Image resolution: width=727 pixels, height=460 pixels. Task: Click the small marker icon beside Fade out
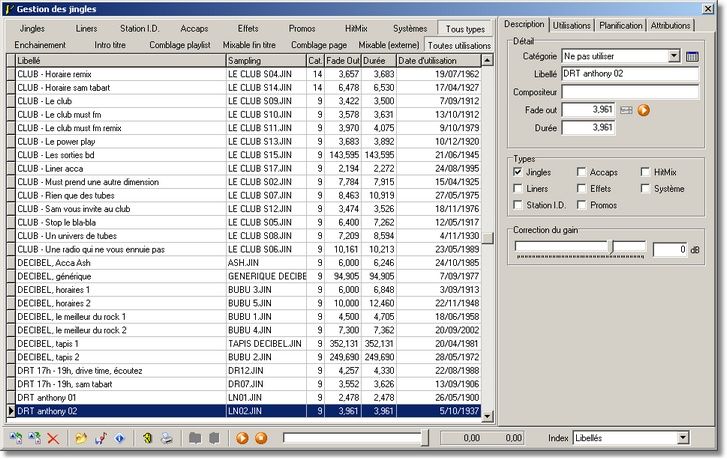pyautogui.click(x=626, y=110)
